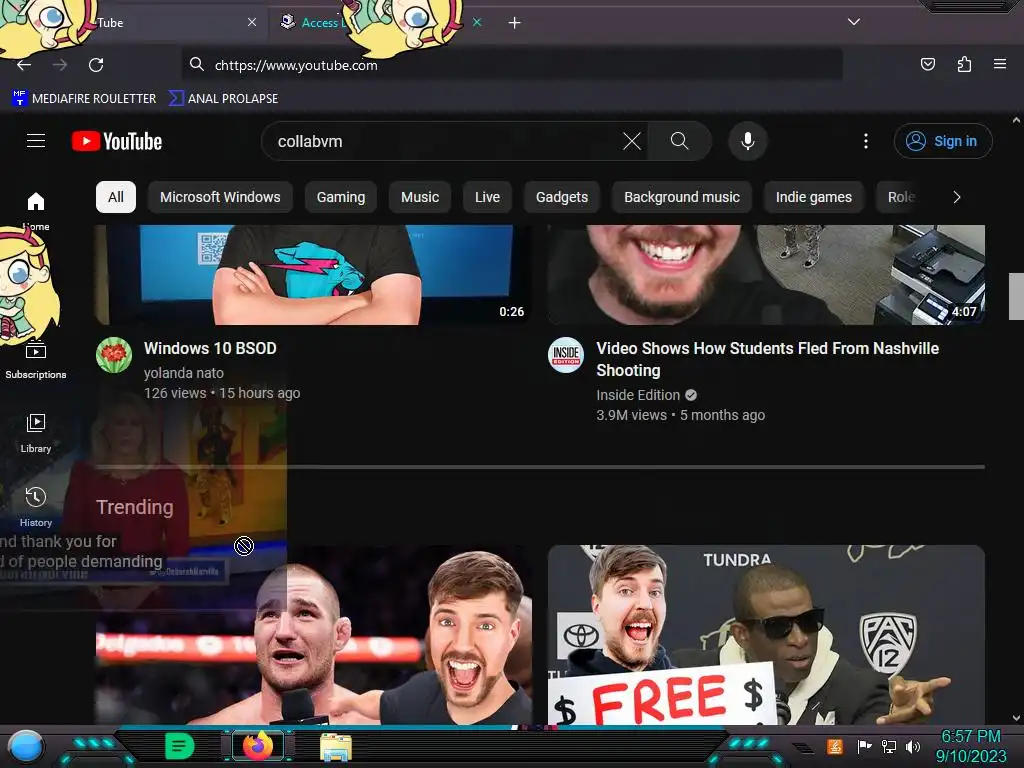Screen dimensions: 1024x768
Task: Clear the search text with the X
Action: [632, 141]
